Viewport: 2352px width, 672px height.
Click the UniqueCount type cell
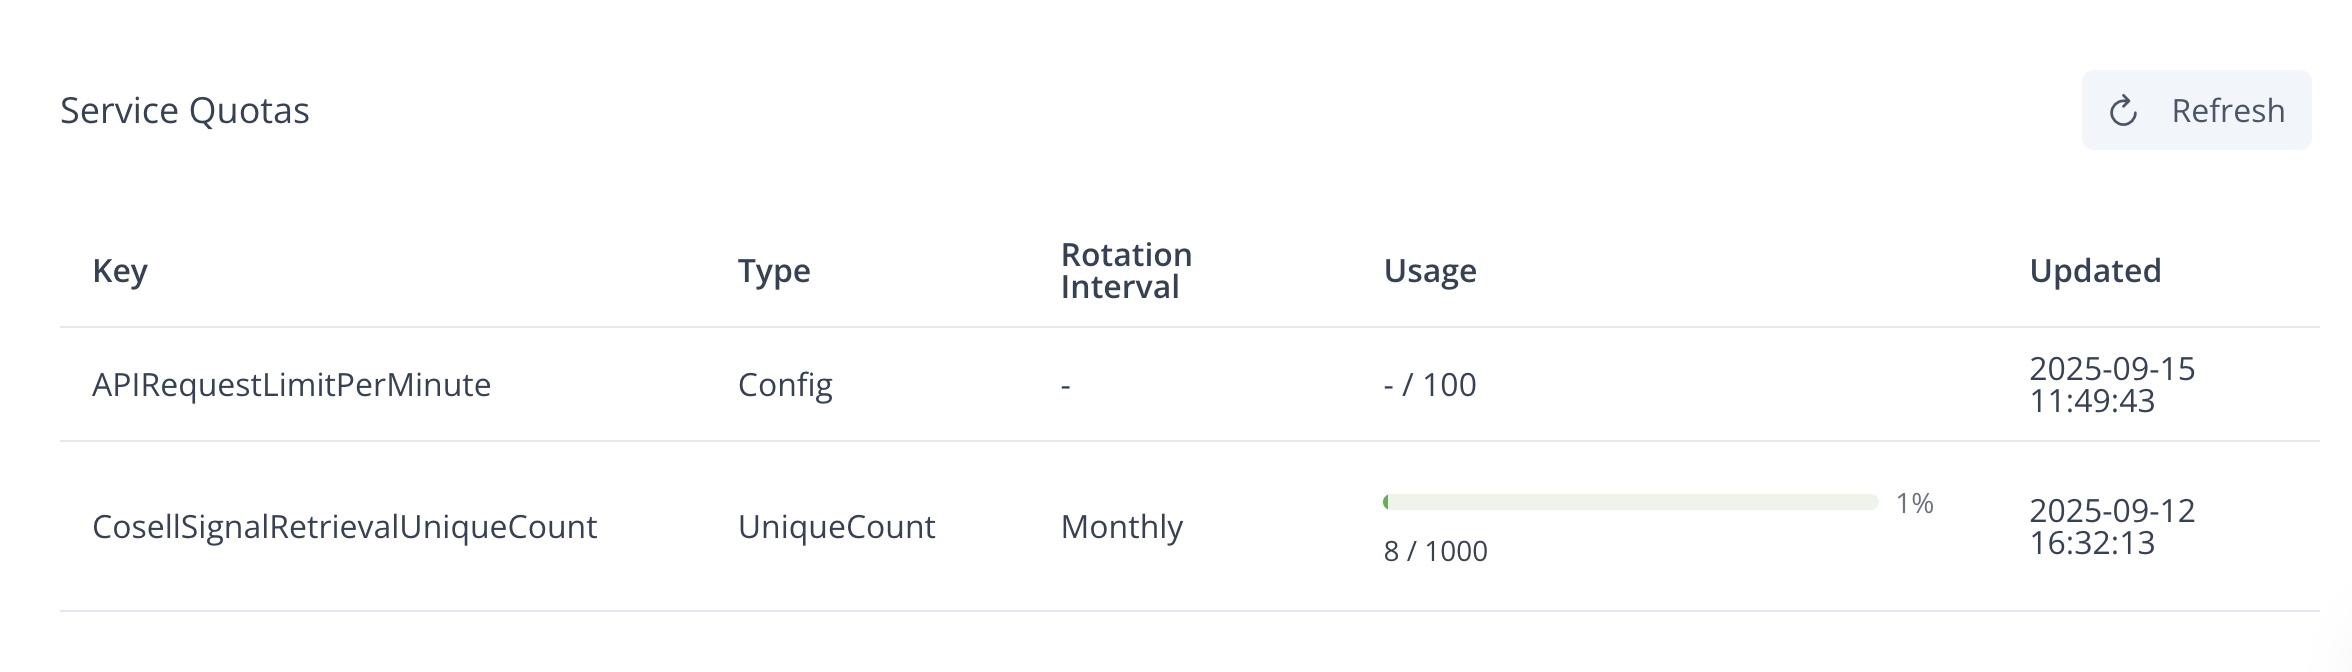(x=836, y=527)
